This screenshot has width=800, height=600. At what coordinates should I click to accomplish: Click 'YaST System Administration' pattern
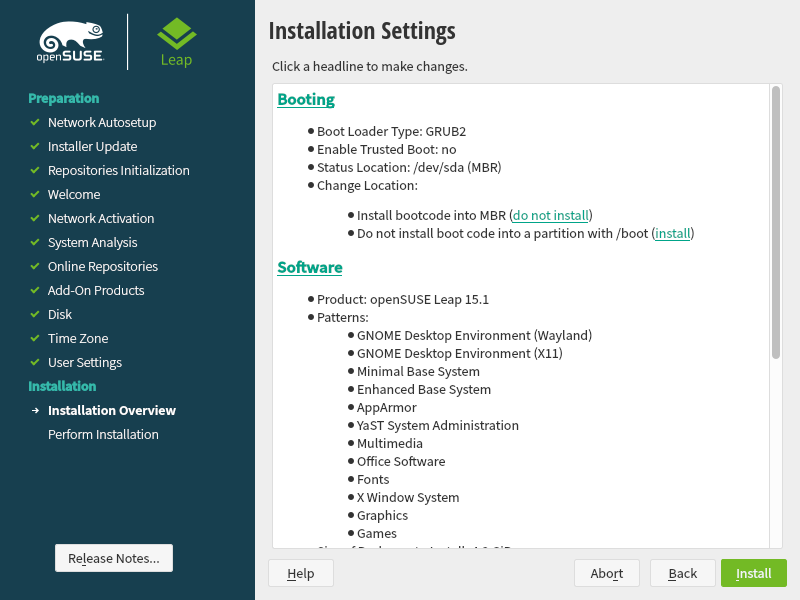click(x=438, y=425)
